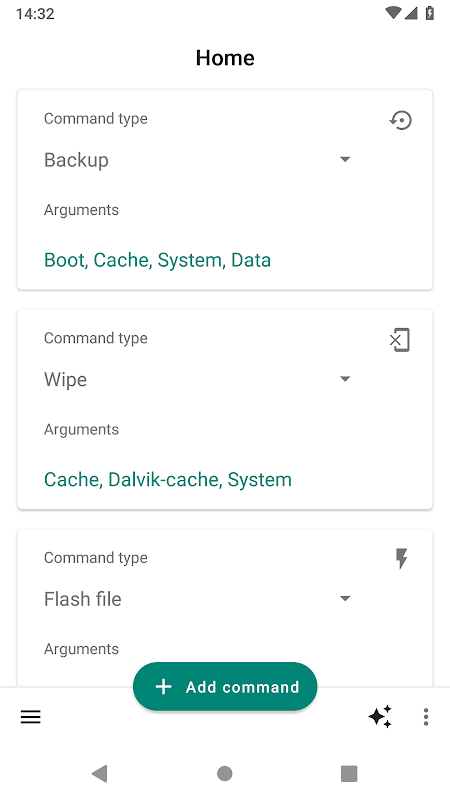Select the Flash file command type text
This screenshot has width=450, height=800.
[83, 599]
